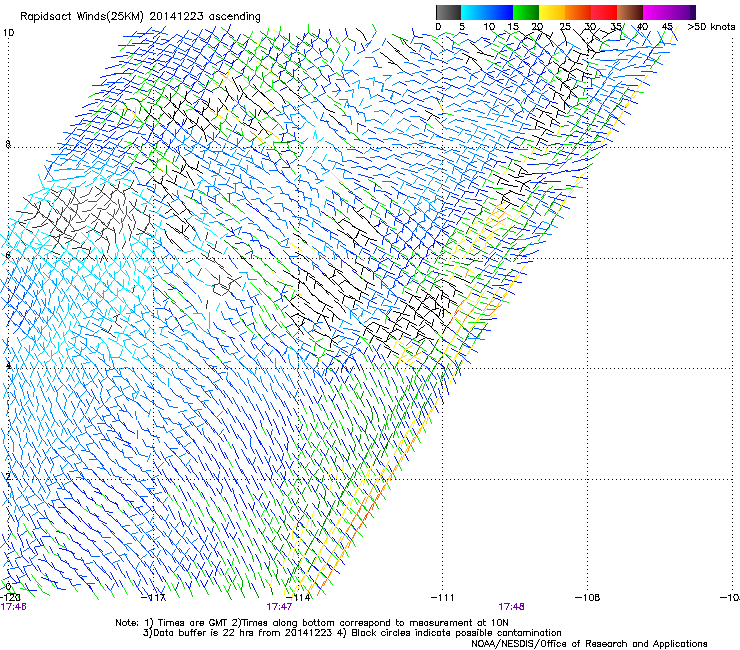Click the legend tick label '45'

[x=667, y=27]
